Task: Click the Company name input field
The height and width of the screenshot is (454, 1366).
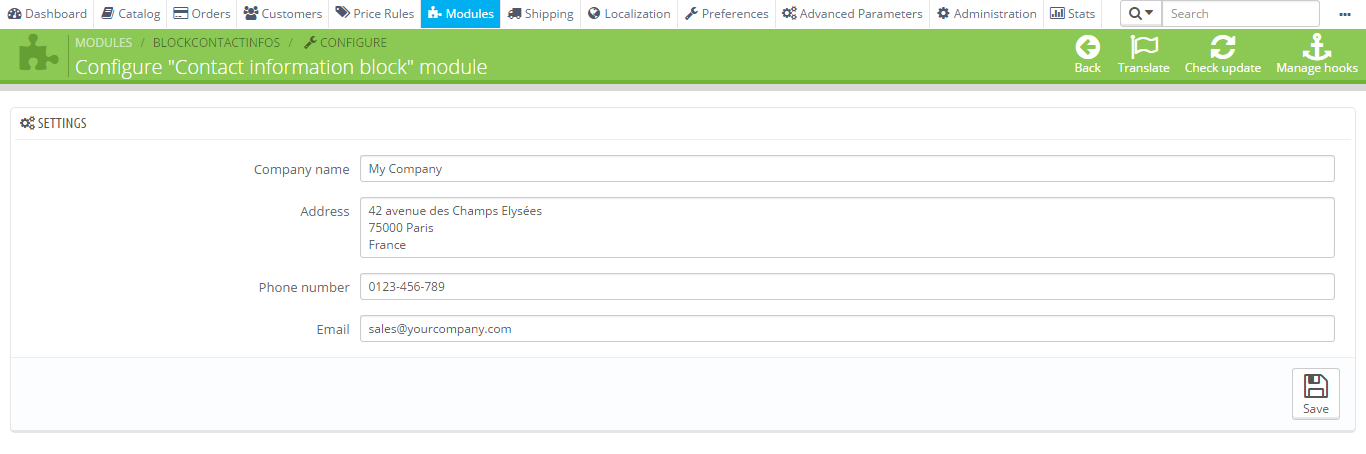Action: point(847,169)
